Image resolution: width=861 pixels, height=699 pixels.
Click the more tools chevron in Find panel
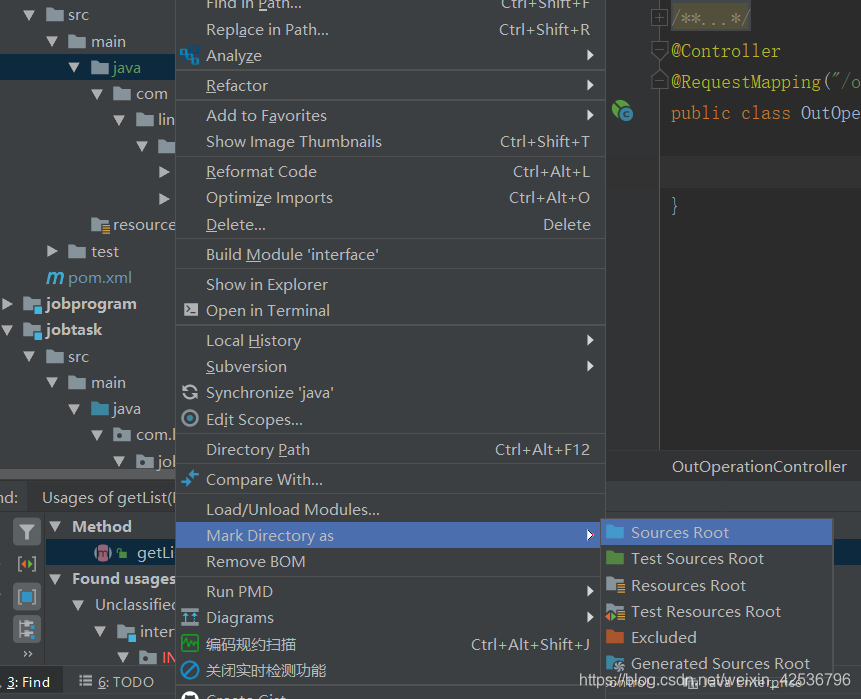(x=27, y=653)
